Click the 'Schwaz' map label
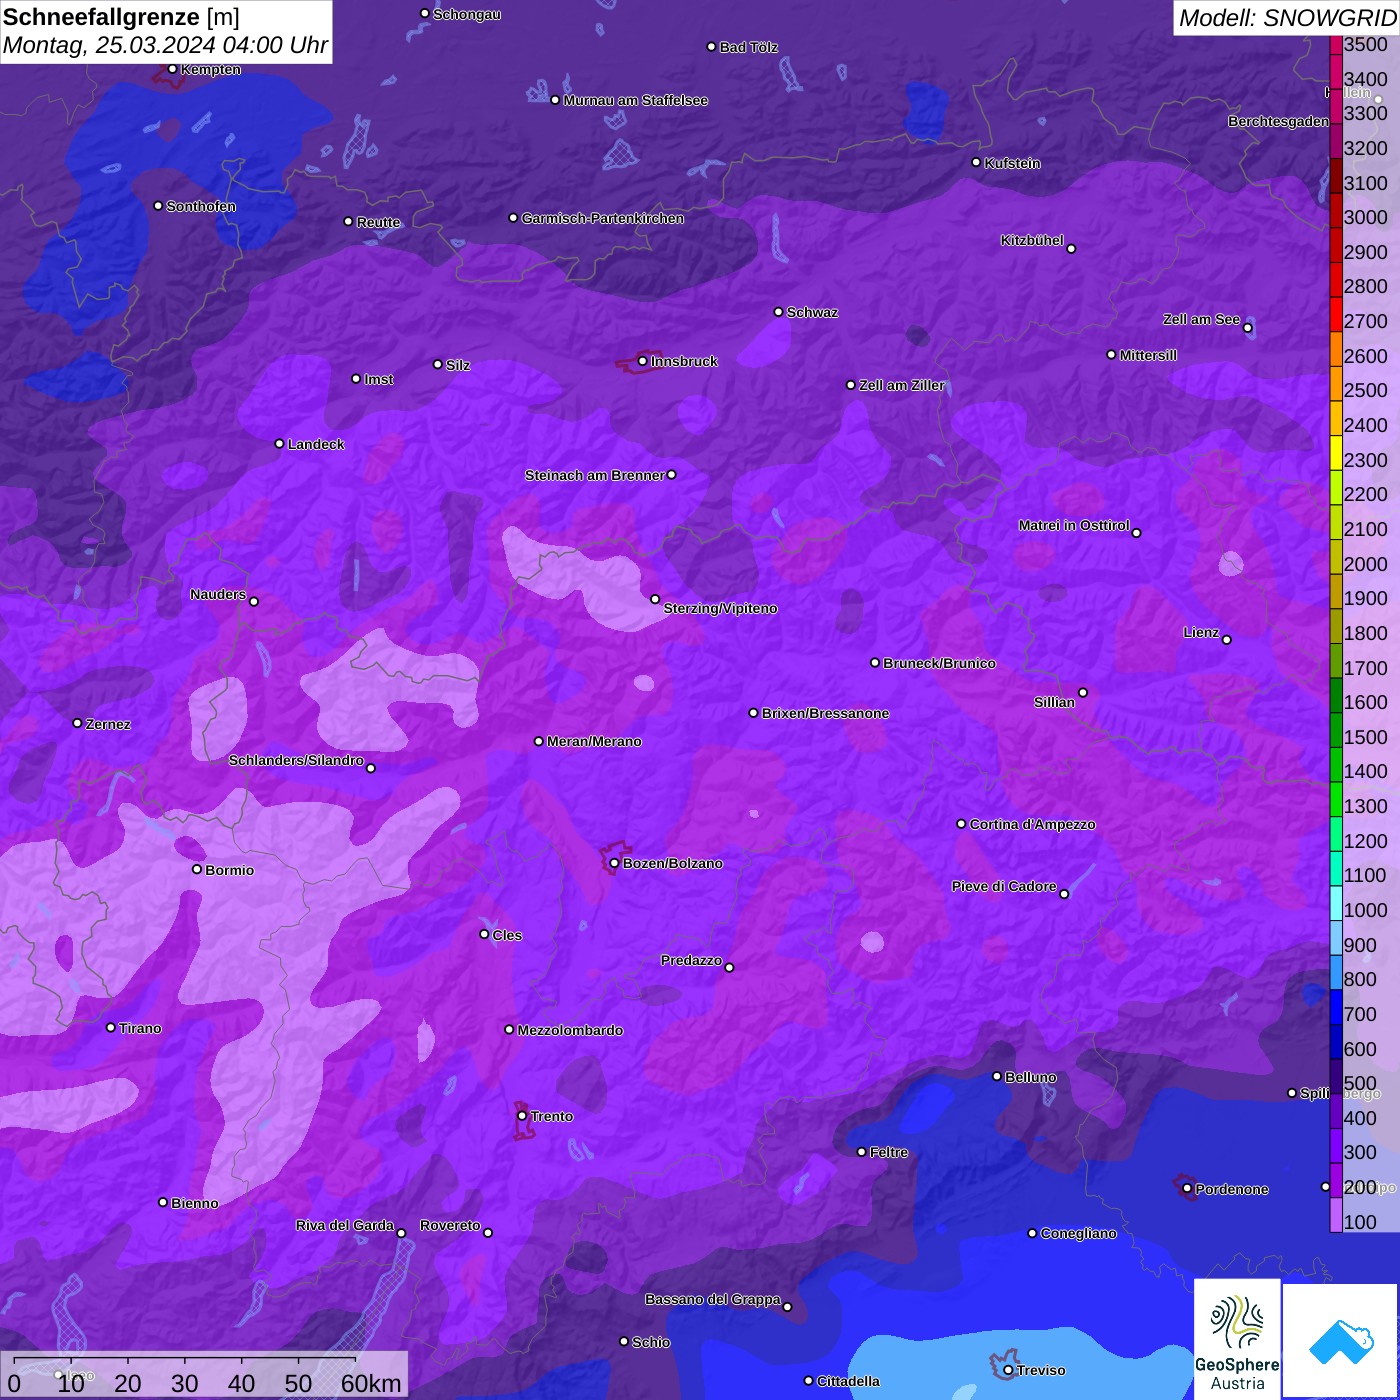Image resolution: width=1400 pixels, height=1400 pixels. 813,313
